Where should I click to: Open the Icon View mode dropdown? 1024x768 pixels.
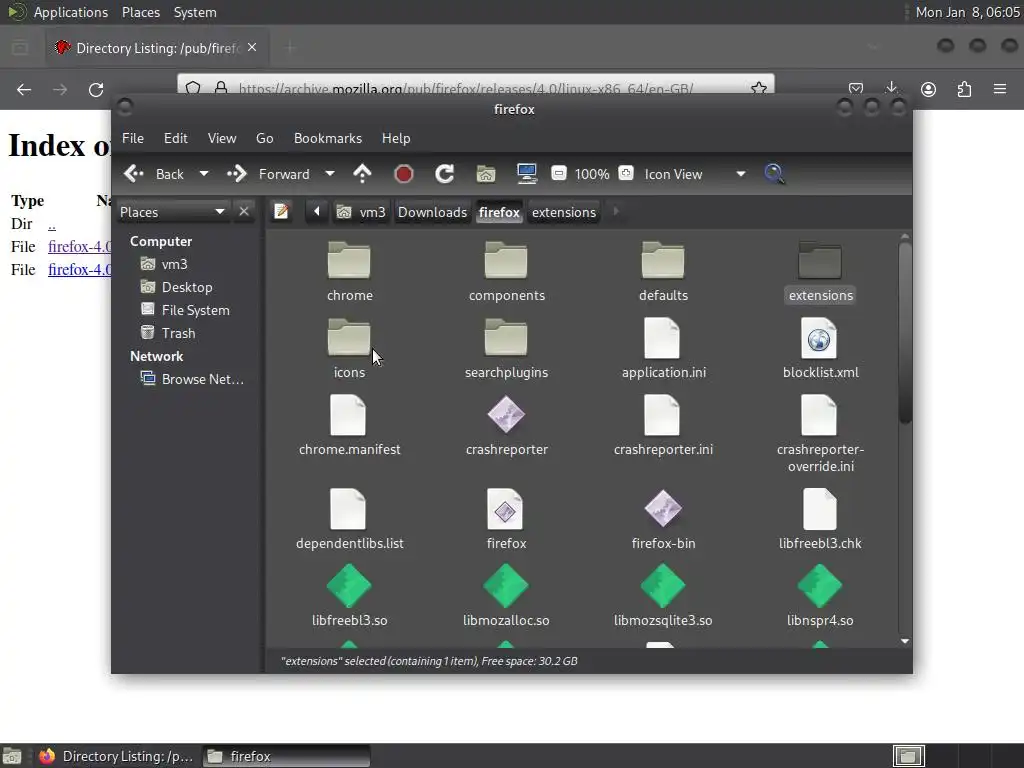point(695,174)
